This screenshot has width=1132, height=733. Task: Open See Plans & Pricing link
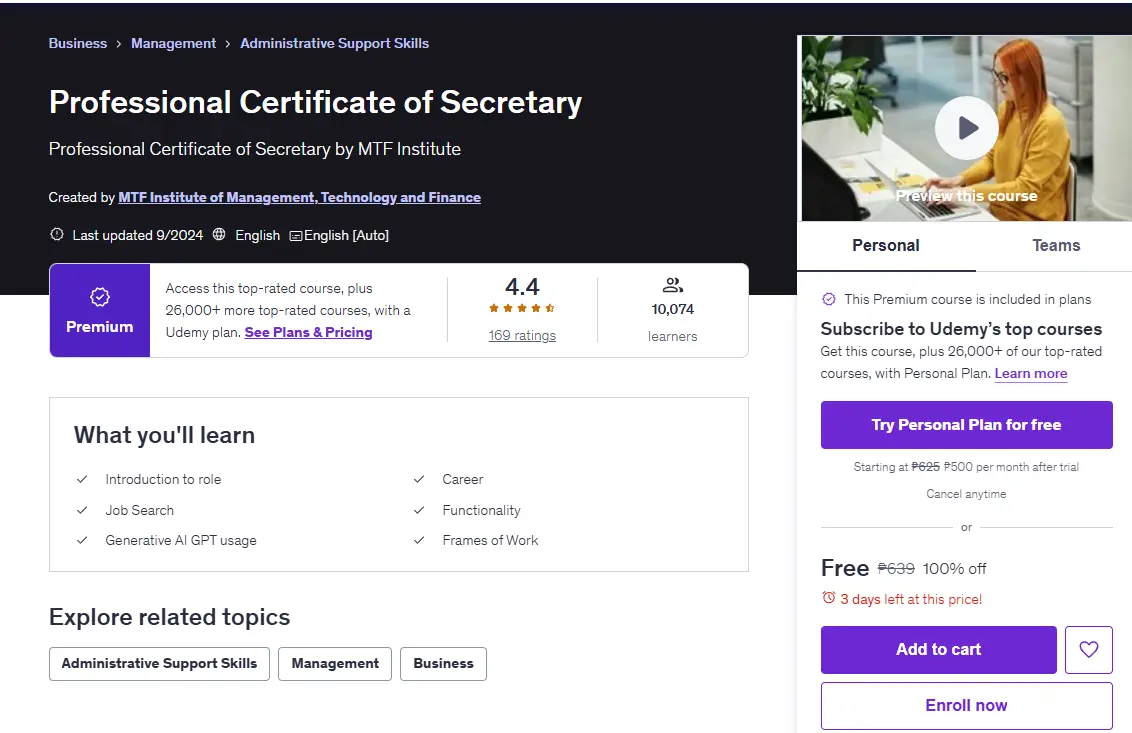click(x=308, y=332)
